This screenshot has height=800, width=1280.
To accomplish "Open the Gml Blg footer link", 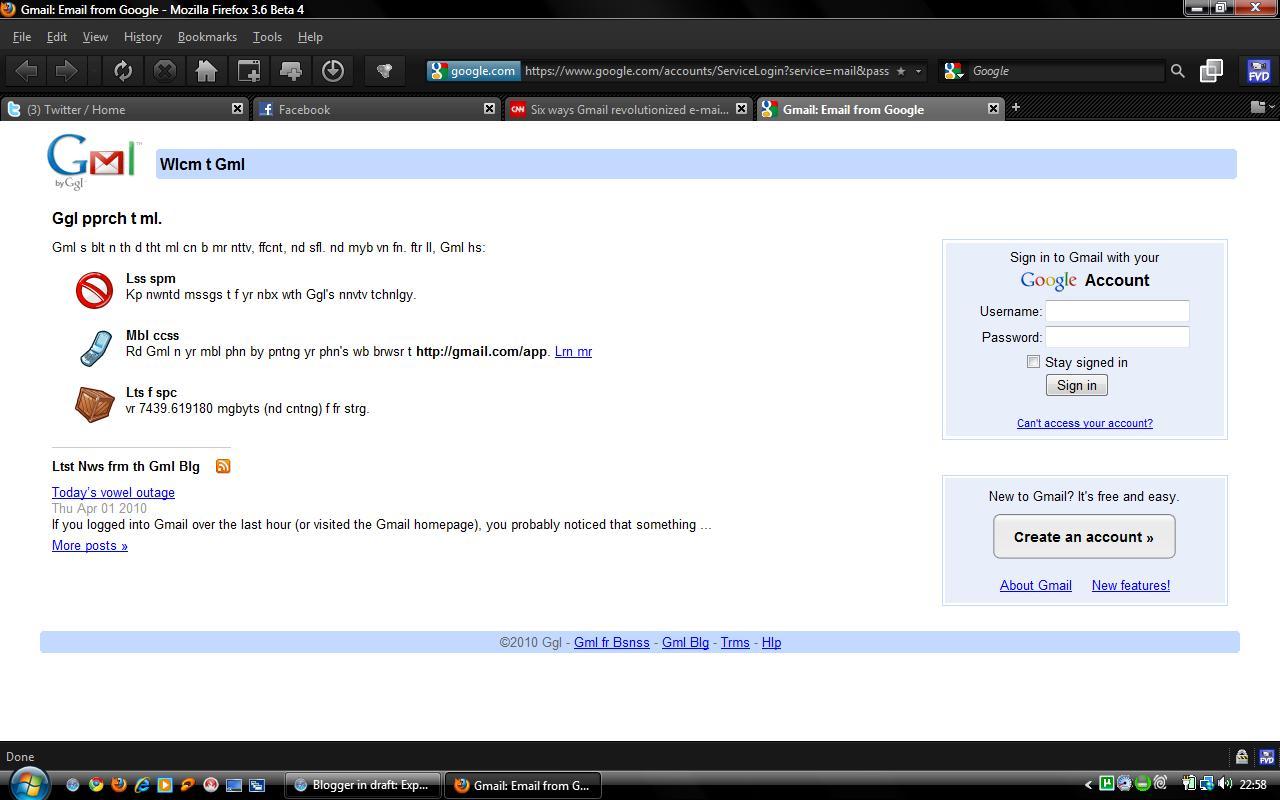I will (x=685, y=643).
